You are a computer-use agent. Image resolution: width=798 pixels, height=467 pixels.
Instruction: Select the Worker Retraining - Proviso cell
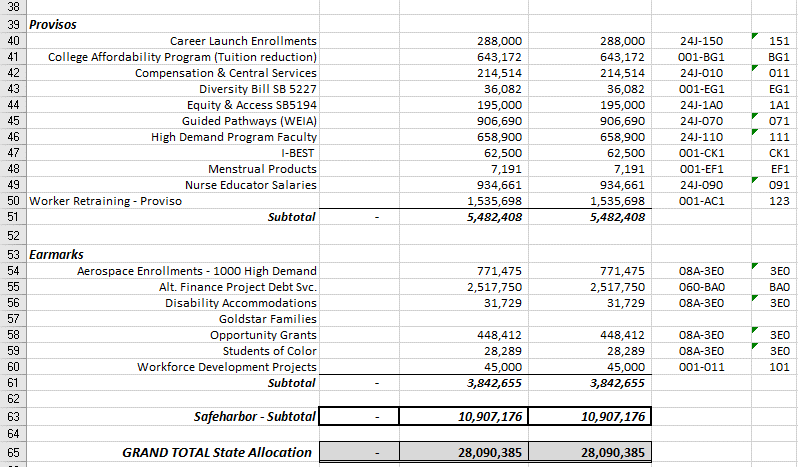click(x=100, y=201)
